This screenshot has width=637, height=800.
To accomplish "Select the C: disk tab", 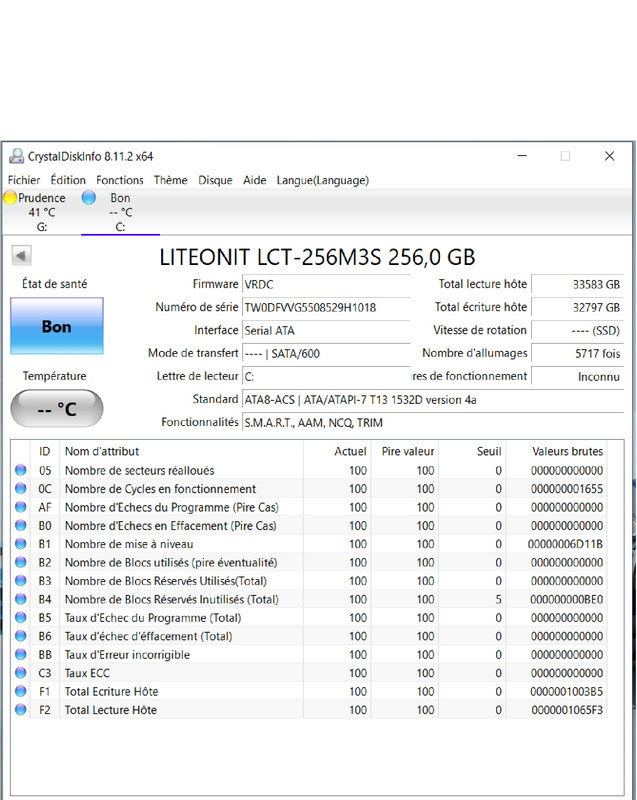I will click(120, 212).
